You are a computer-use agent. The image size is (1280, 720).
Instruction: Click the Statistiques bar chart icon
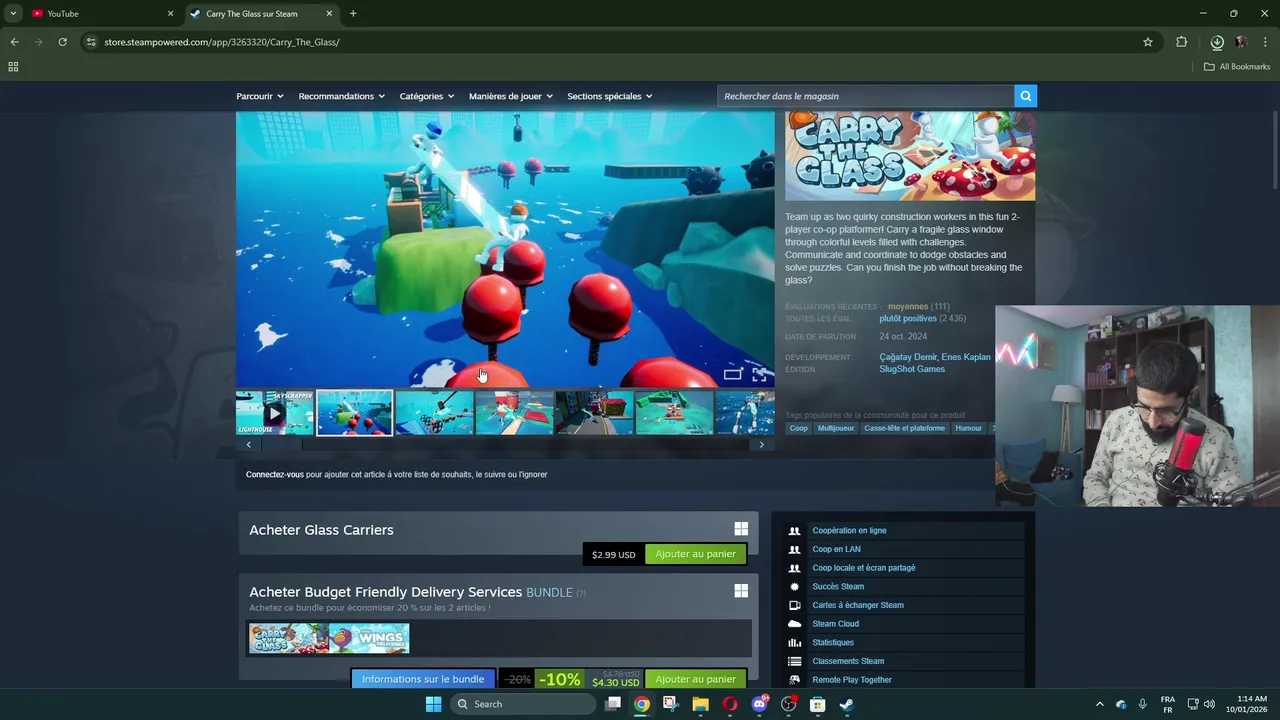point(794,643)
